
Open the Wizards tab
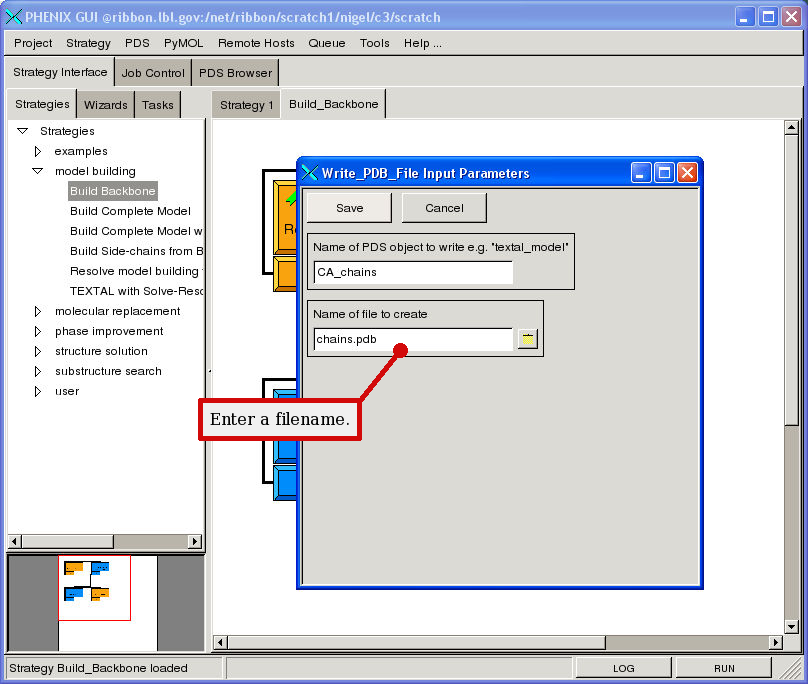(106, 105)
